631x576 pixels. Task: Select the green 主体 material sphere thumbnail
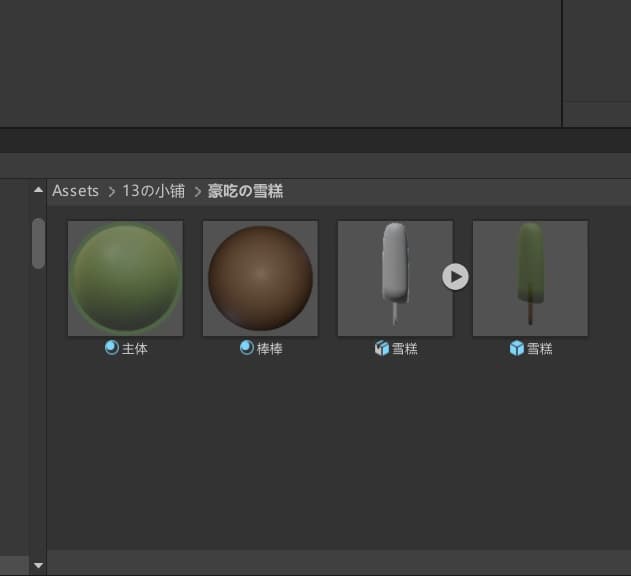point(125,278)
